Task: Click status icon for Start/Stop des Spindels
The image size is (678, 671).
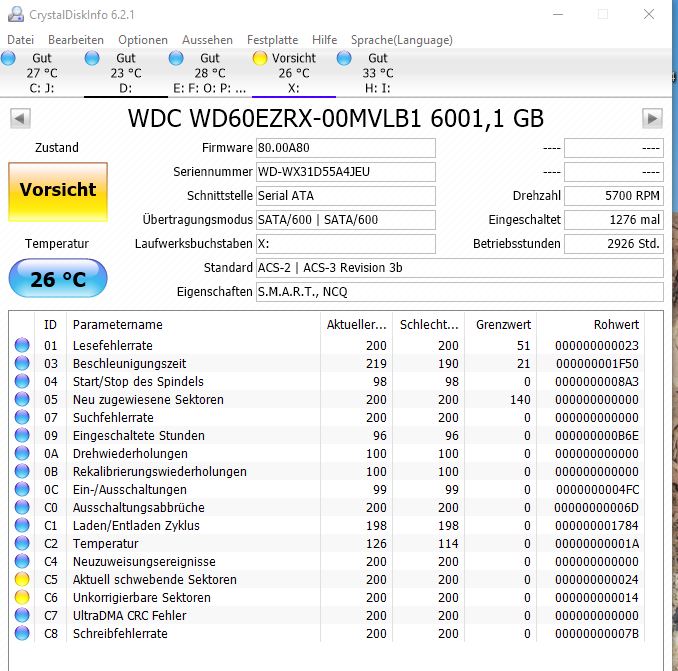Action: [x=22, y=381]
